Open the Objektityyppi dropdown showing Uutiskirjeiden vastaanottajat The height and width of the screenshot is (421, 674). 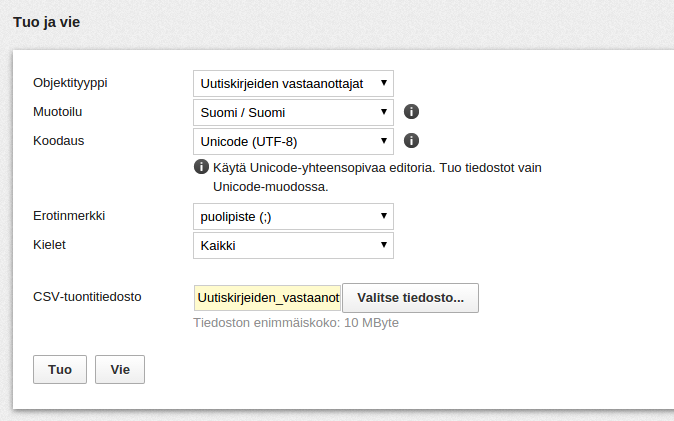tap(293, 83)
